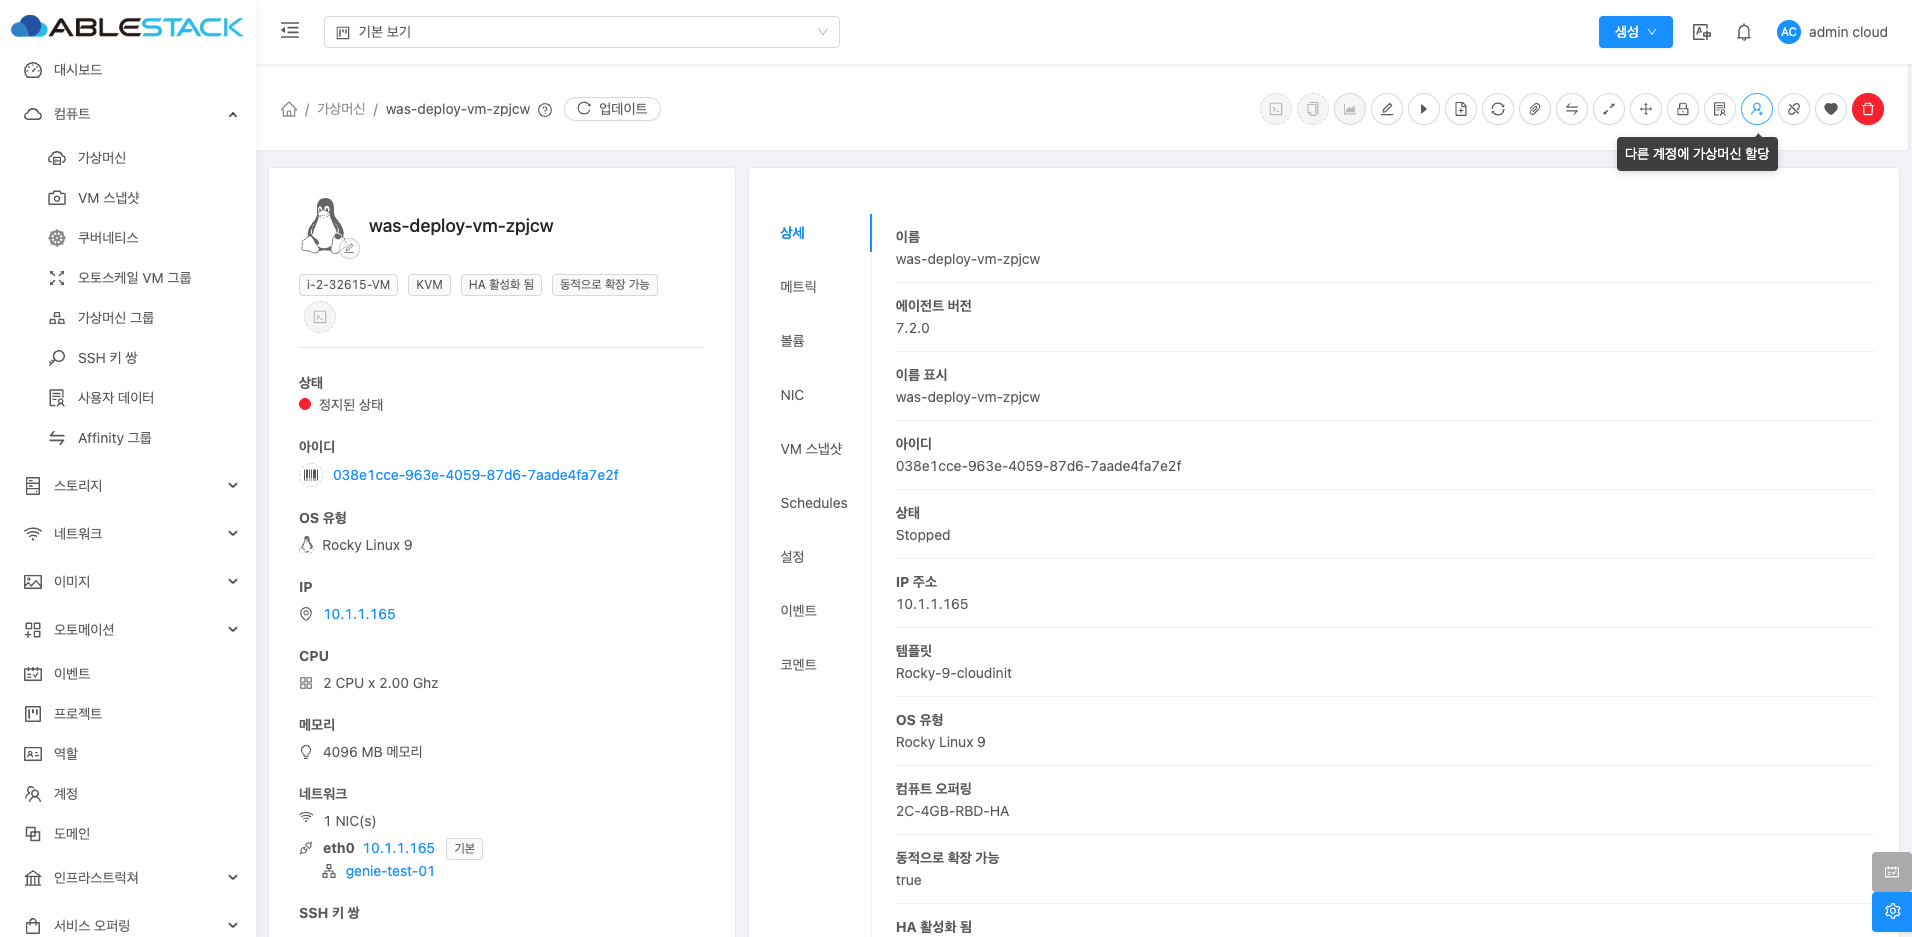The height and width of the screenshot is (937, 1912).
Task: Open 쿠버네티스 in the sidebar
Action: tap(108, 238)
